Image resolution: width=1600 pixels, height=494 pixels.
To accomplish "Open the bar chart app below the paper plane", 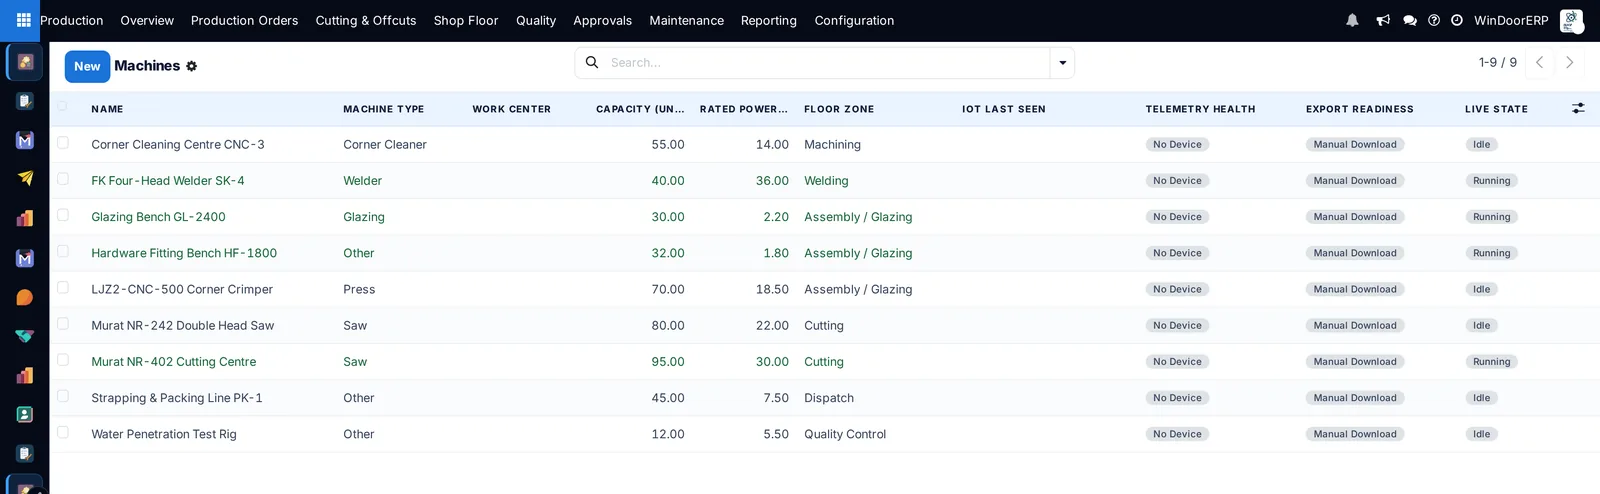I will [x=25, y=218].
